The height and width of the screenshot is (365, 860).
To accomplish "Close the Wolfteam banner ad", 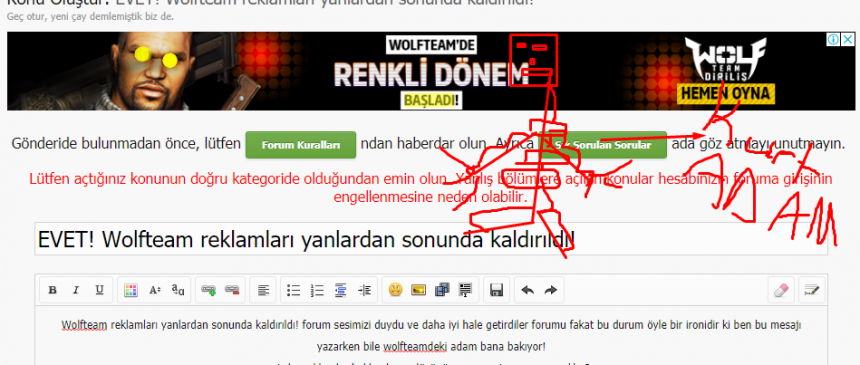I will tap(847, 40).
